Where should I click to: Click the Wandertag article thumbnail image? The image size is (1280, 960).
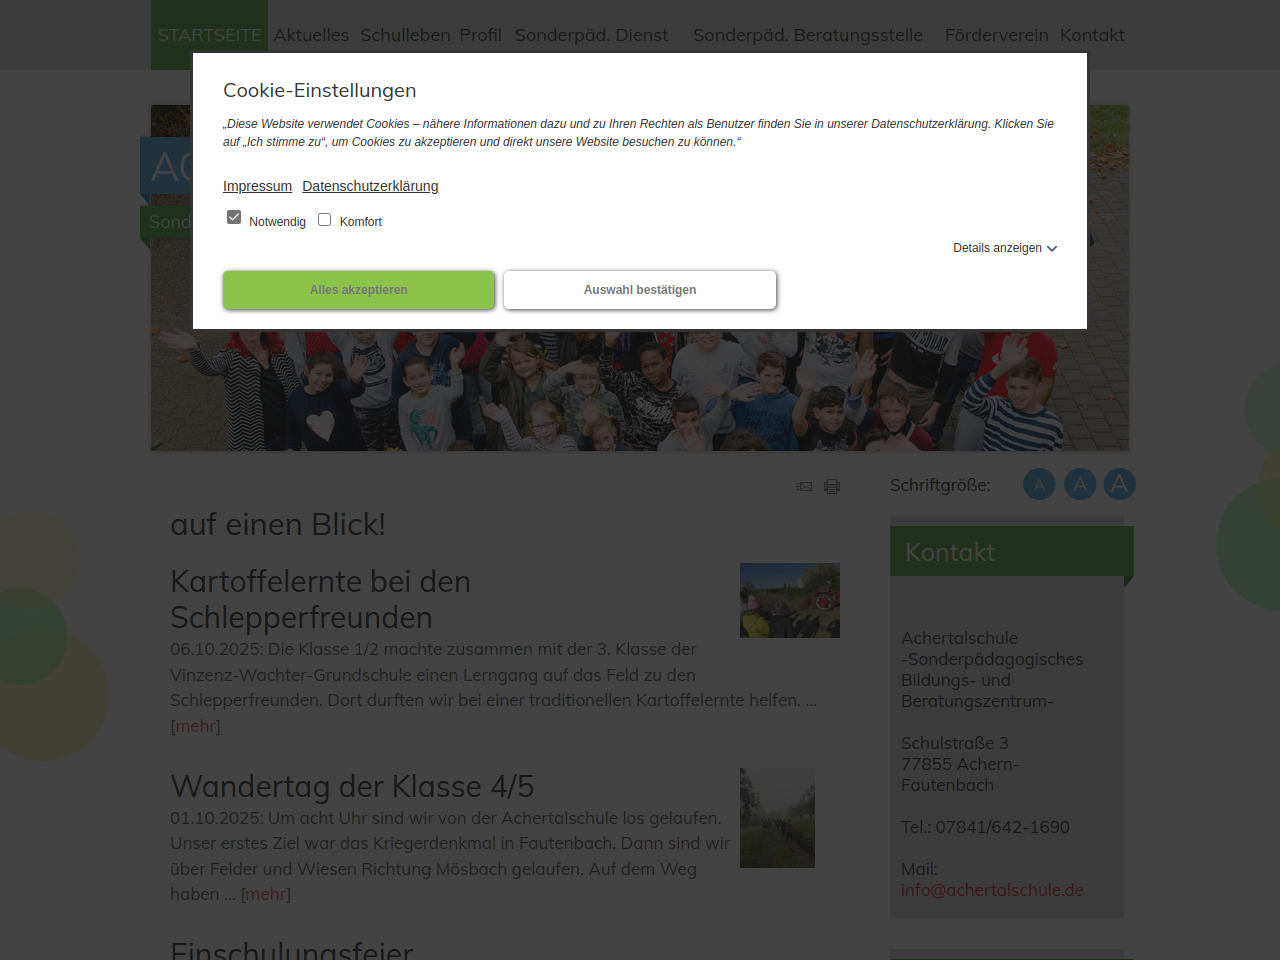pyautogui.click(x=777, y=817)
